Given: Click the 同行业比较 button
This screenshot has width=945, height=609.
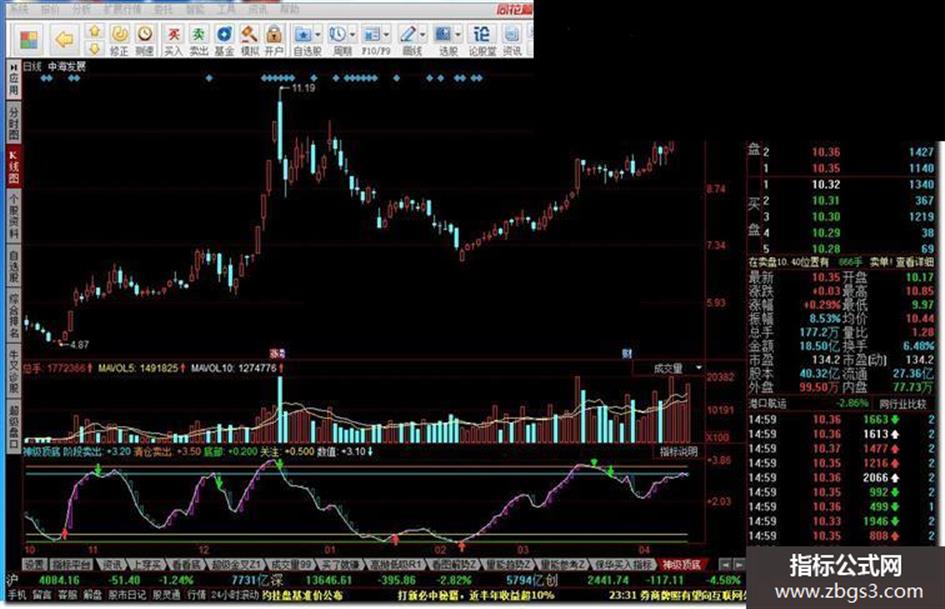Looking at the screenshot, I should (x=902, y=404).
